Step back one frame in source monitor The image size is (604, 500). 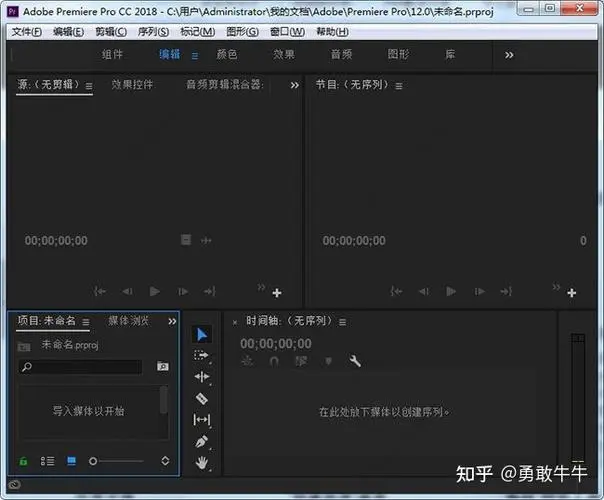(x=128, y=292)
